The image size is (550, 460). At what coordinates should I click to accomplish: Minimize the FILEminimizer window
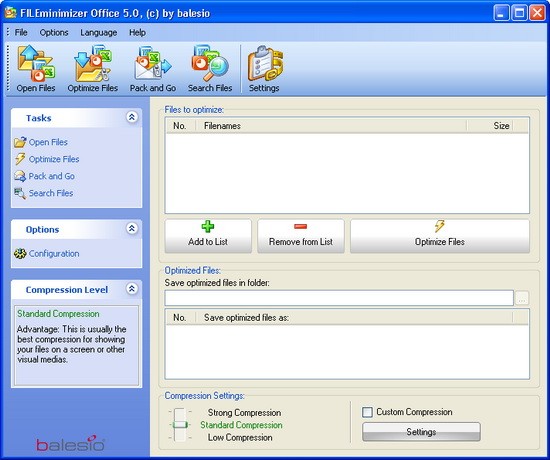tap(501, 13)
